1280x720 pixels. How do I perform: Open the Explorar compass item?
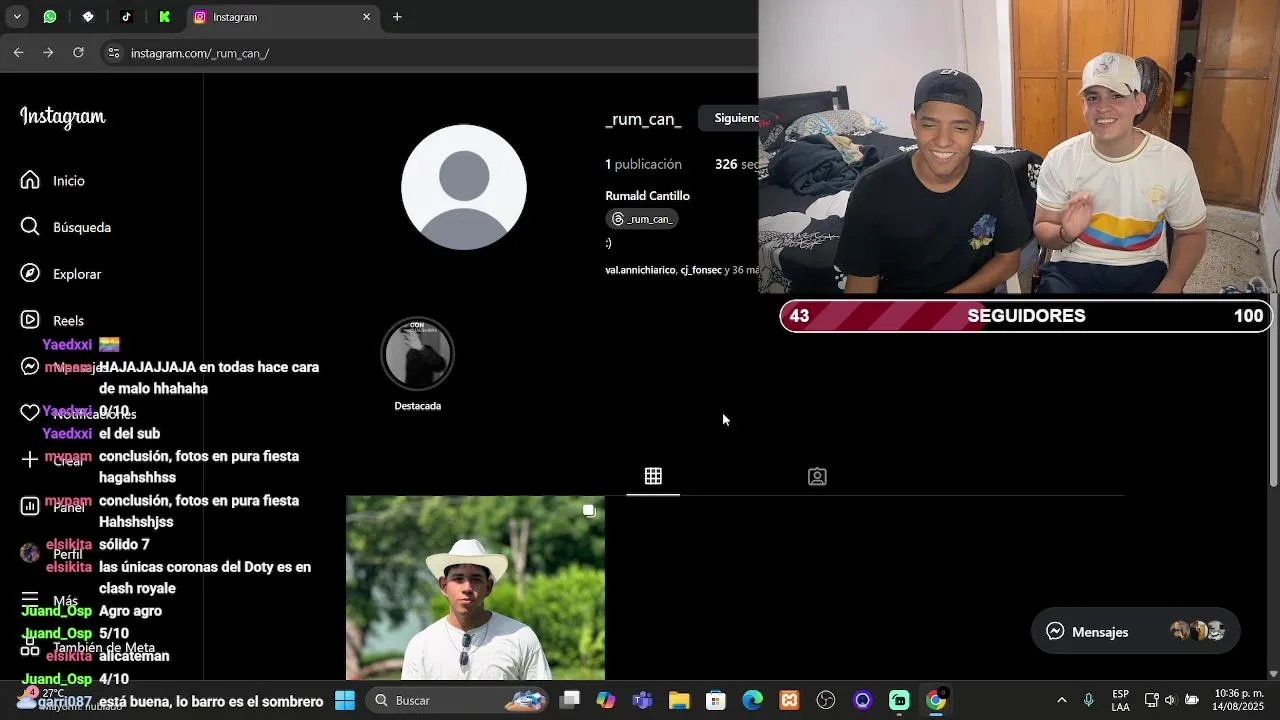tap(61, 274)
